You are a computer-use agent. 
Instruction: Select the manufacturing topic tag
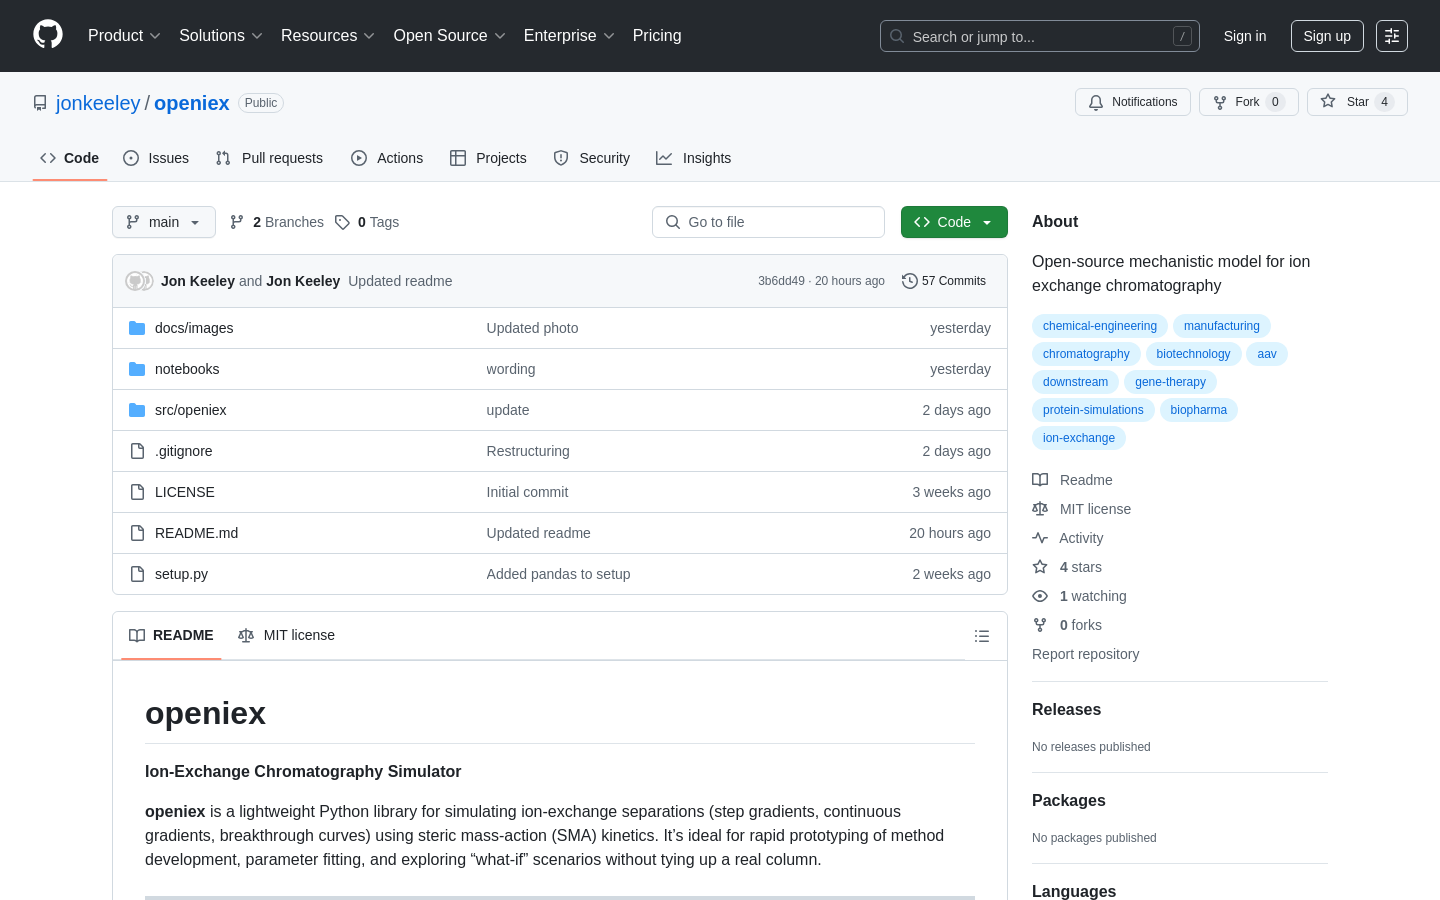(x=1222, y=326)
